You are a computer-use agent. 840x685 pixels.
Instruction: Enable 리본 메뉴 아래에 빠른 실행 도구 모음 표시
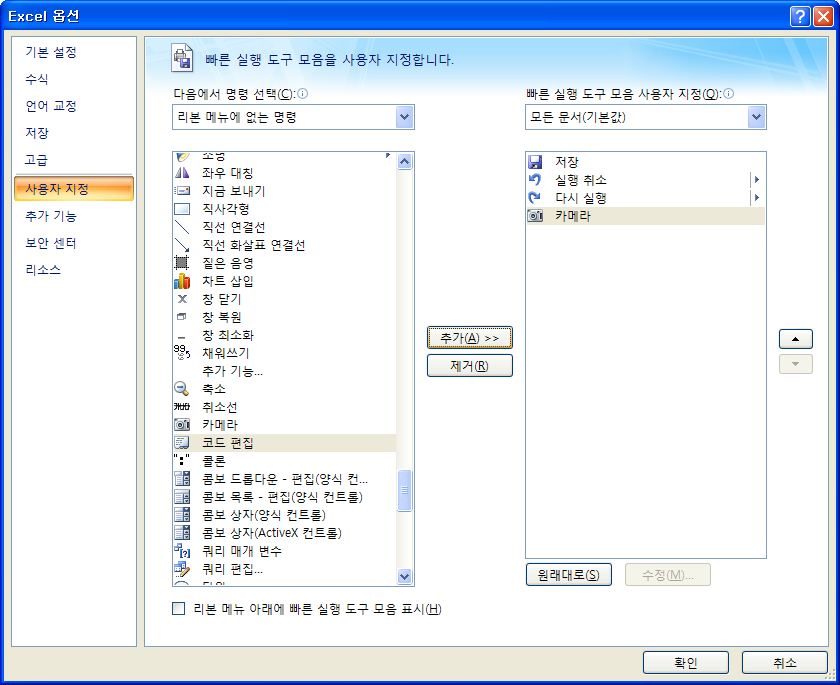(x=178, y=608)
